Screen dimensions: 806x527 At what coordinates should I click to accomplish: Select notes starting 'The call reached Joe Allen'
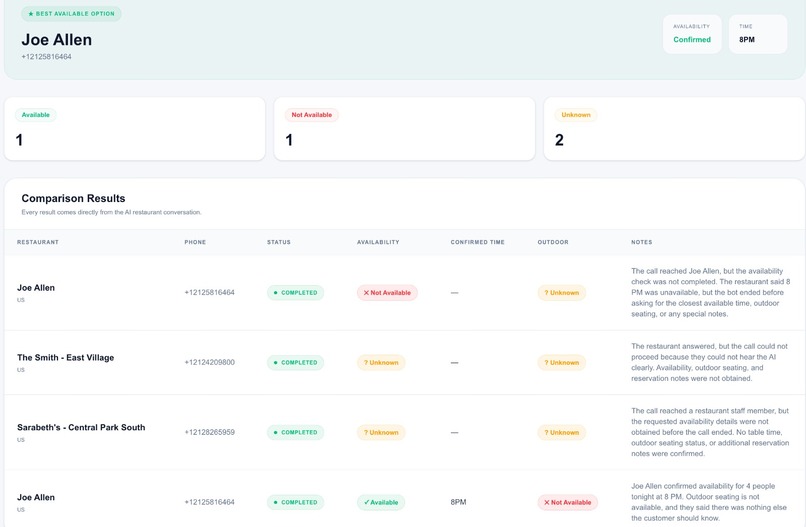pyautogui.click(x=710, y=293)
